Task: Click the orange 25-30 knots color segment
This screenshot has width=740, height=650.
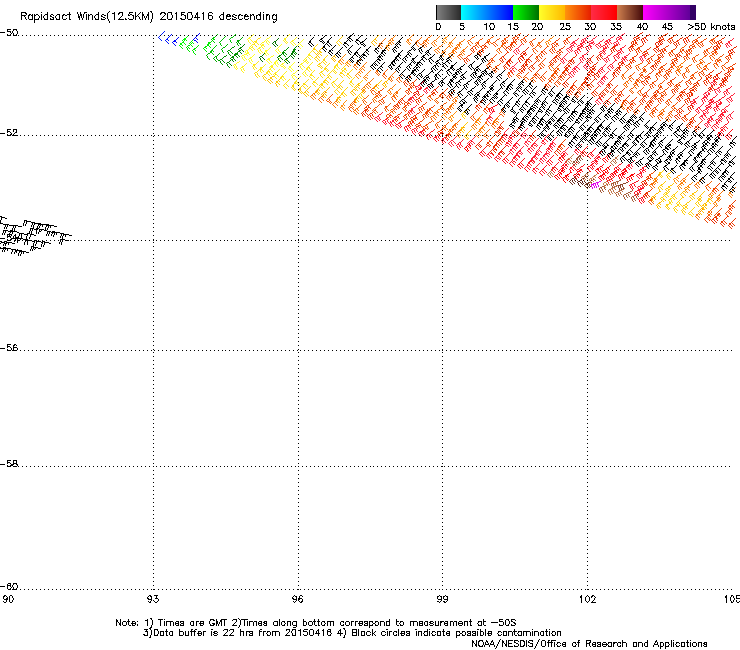Action: tap(578, 12)
